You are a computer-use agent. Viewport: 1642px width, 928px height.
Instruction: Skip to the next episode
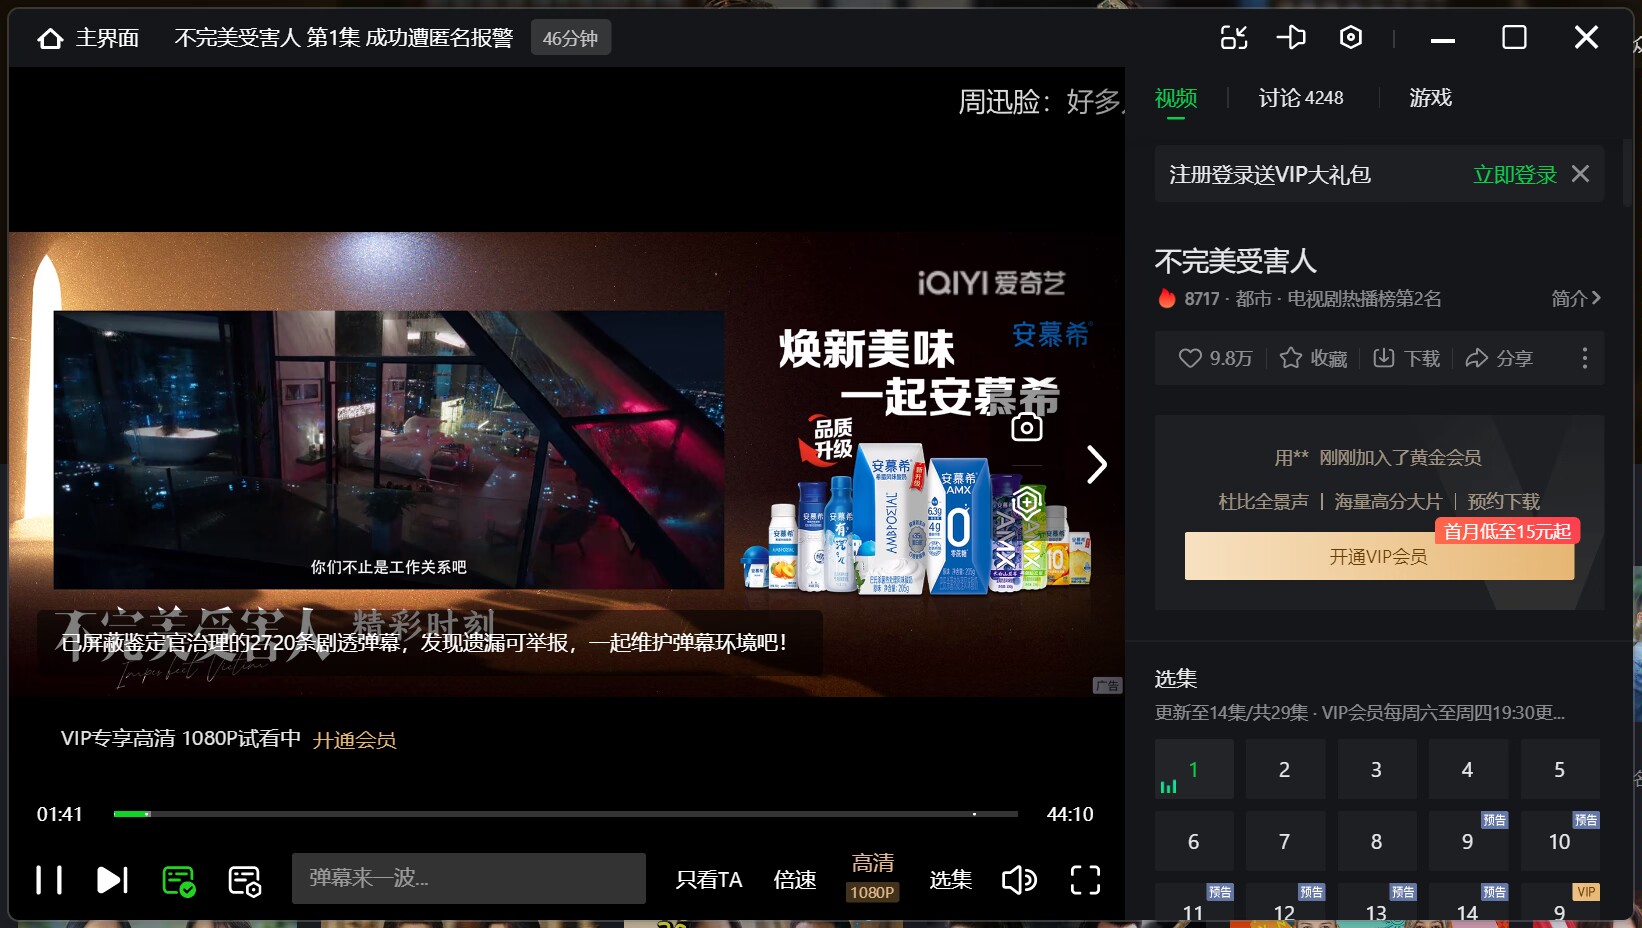coord(112,880)
